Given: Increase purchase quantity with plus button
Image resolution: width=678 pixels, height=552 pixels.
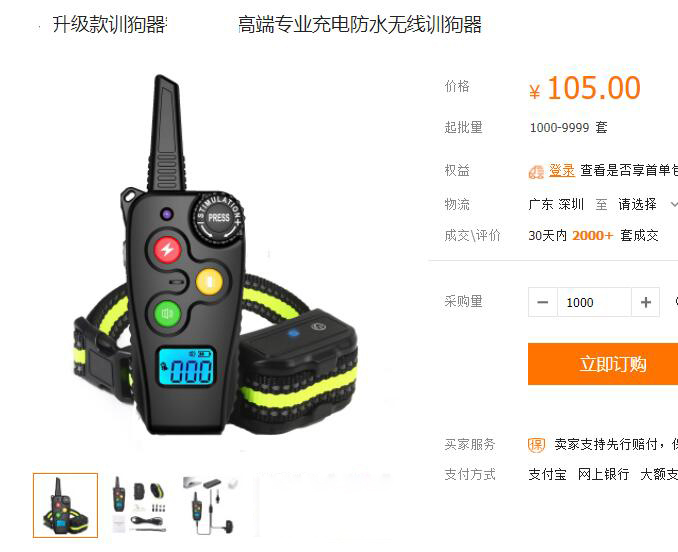Looking at the screenshot, I should click(646, 302).
